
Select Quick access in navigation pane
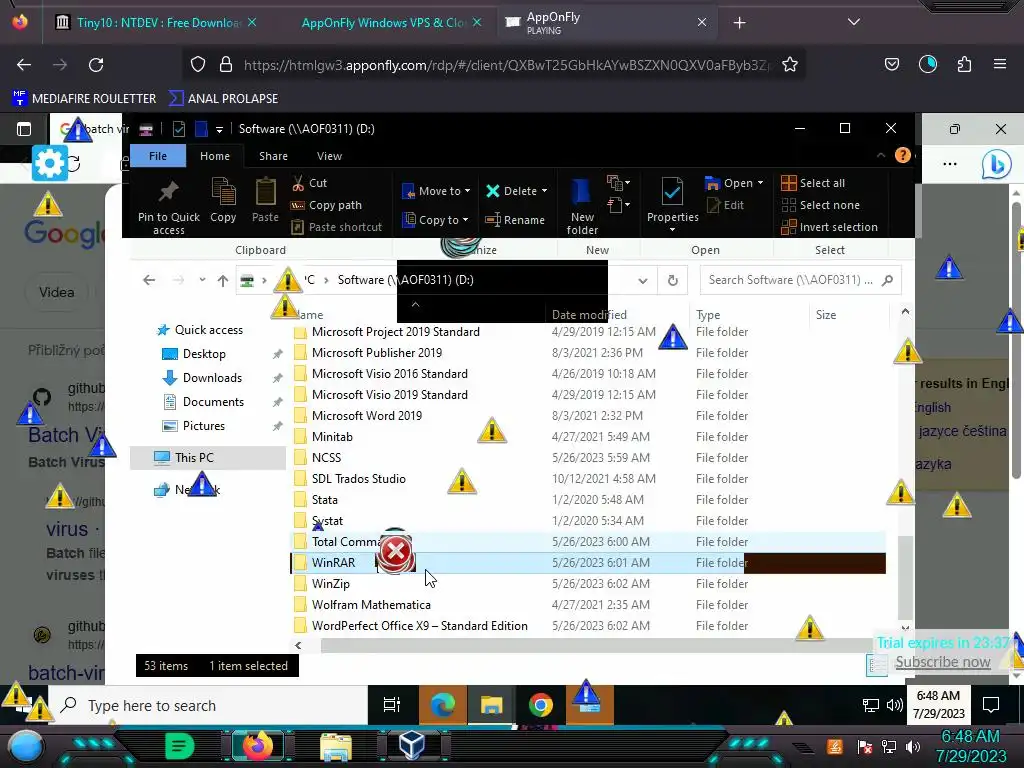200,330
